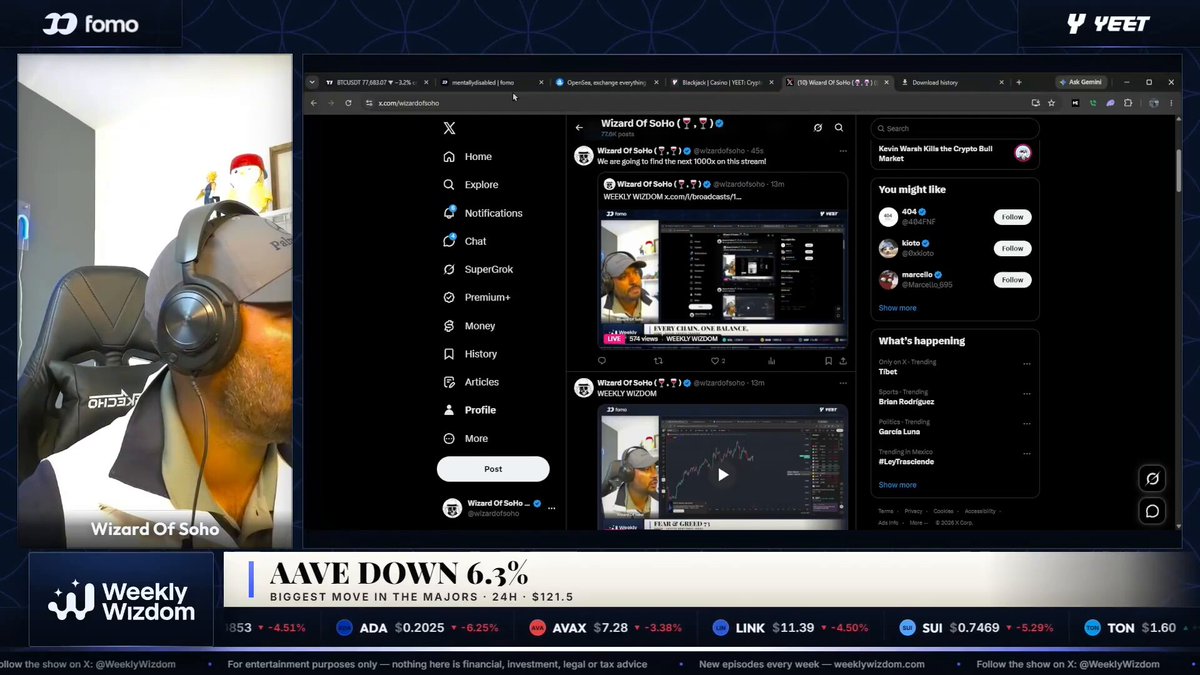
Task: Click the floating Grok button at bottom right
Action: click(1152, 479)
